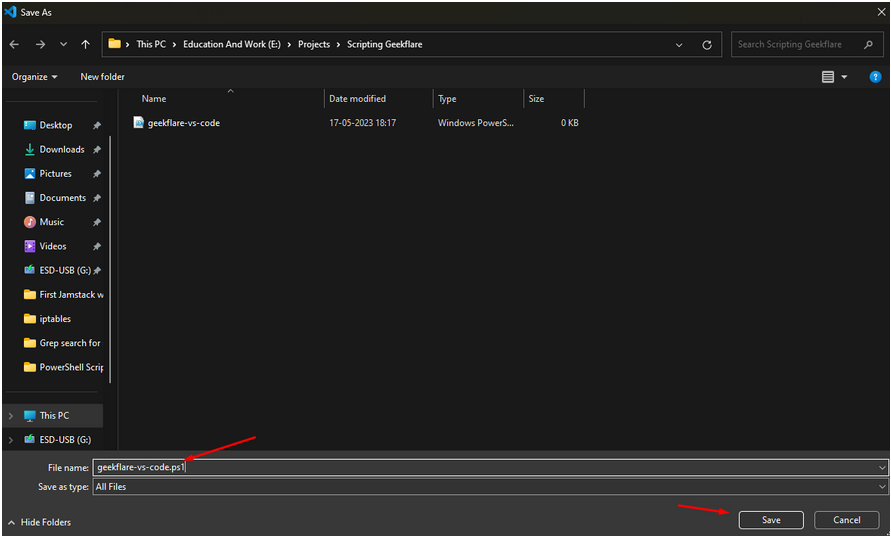Select ESD-USB (G:) drive in tree
This screenshot has width=891, height=538.
point(65,440)
